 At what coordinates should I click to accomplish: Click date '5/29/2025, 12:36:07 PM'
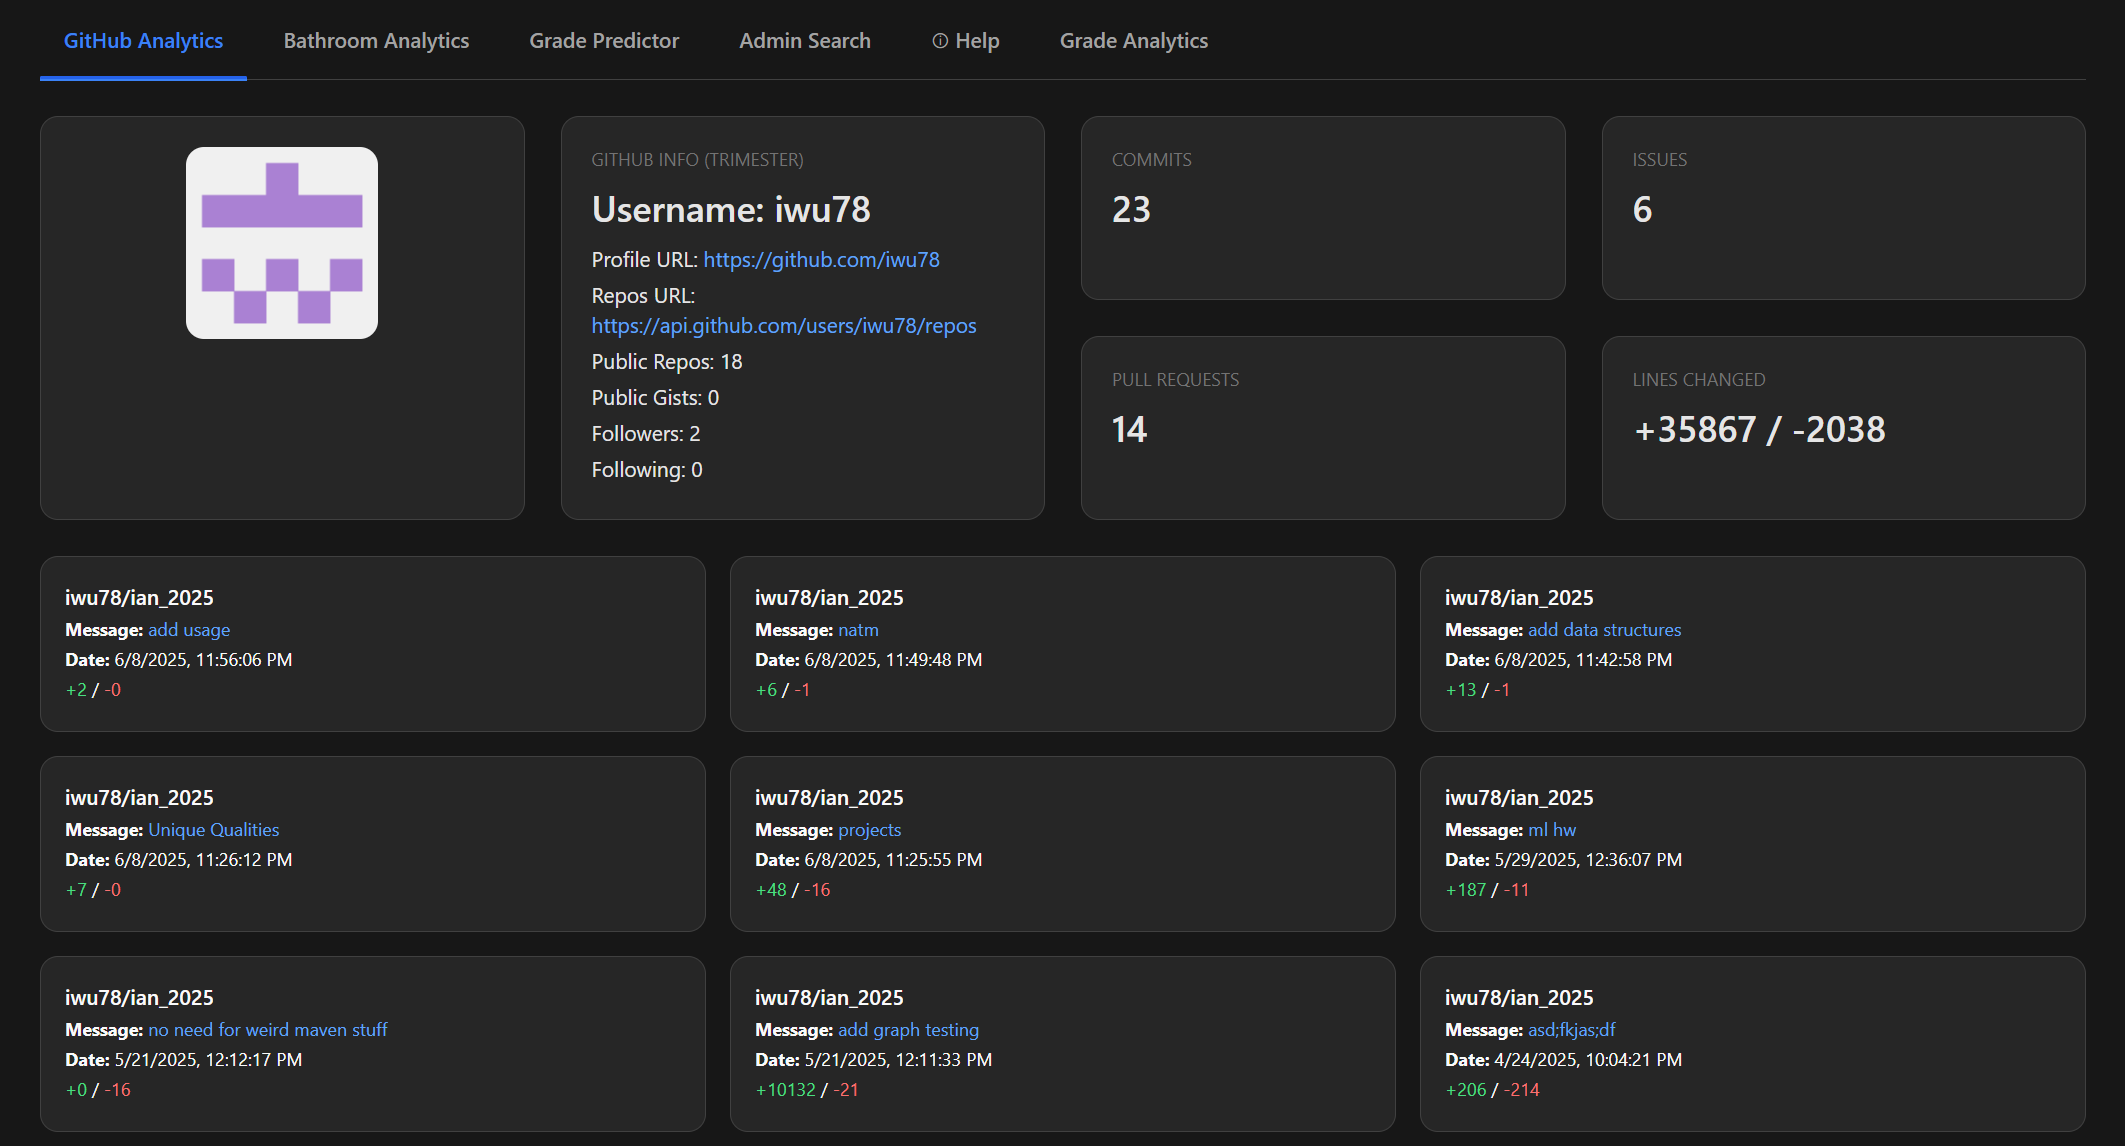[1588, 860]
